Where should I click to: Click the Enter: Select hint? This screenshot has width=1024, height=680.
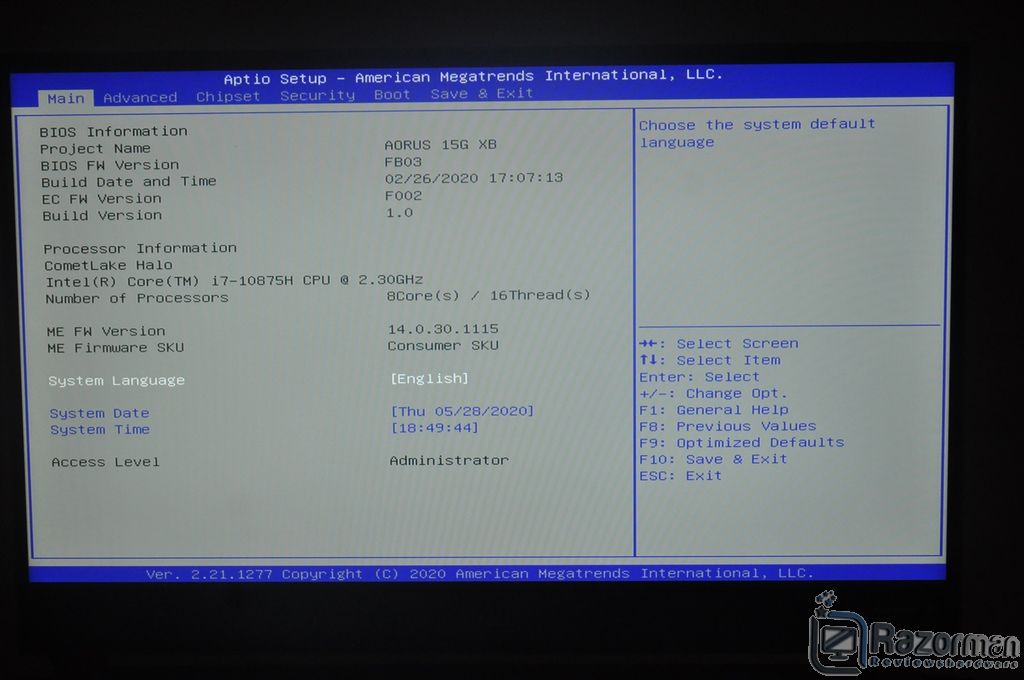click(x=699, y=377)
